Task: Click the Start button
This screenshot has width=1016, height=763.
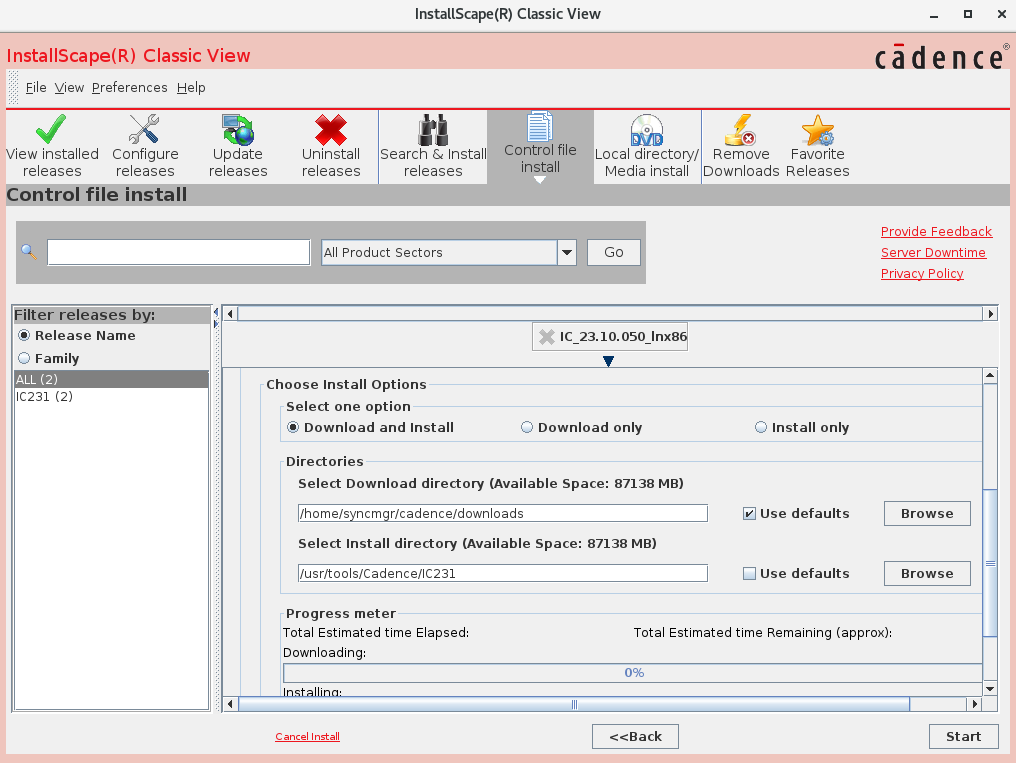Action: [962, 736]
